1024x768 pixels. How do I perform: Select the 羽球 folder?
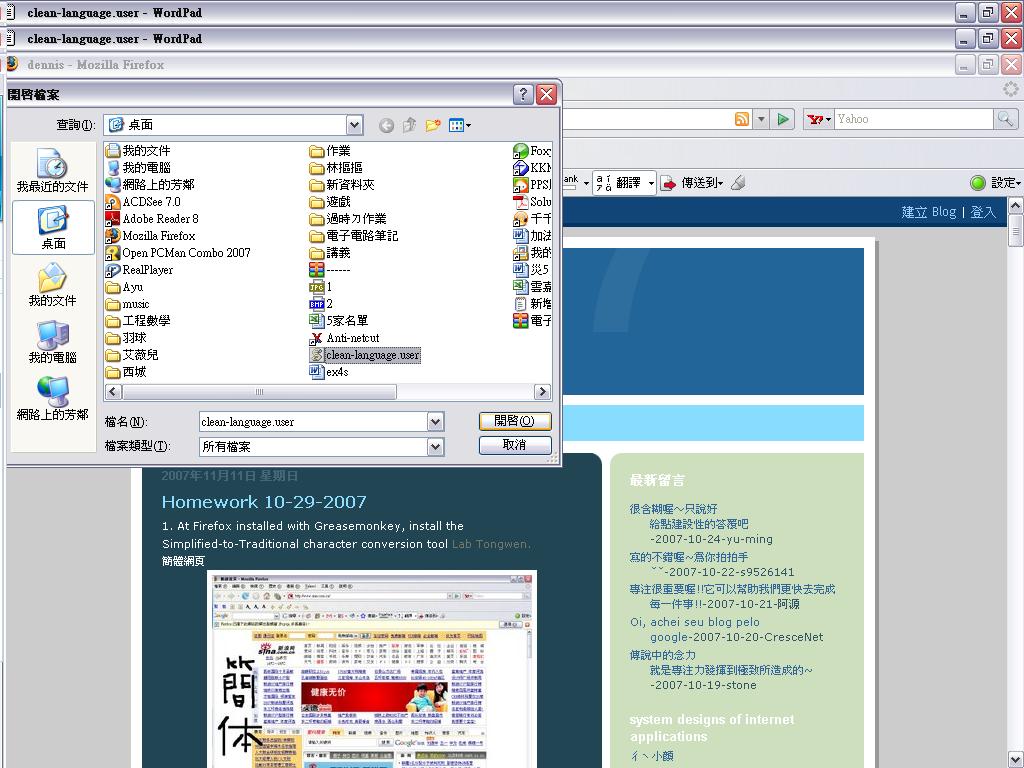tap(126, 338)
